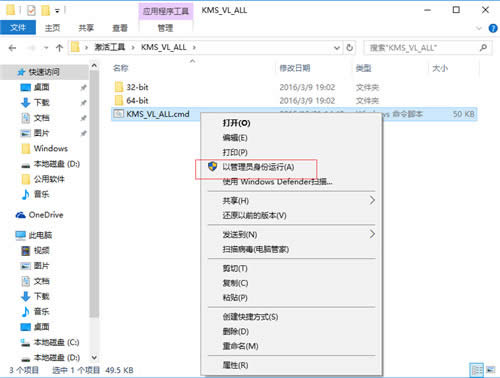Click the 音乐 icon under 此电脑
Image resolution: width=500 pixels, height=378 pixels.
click(x=26, y=312)
